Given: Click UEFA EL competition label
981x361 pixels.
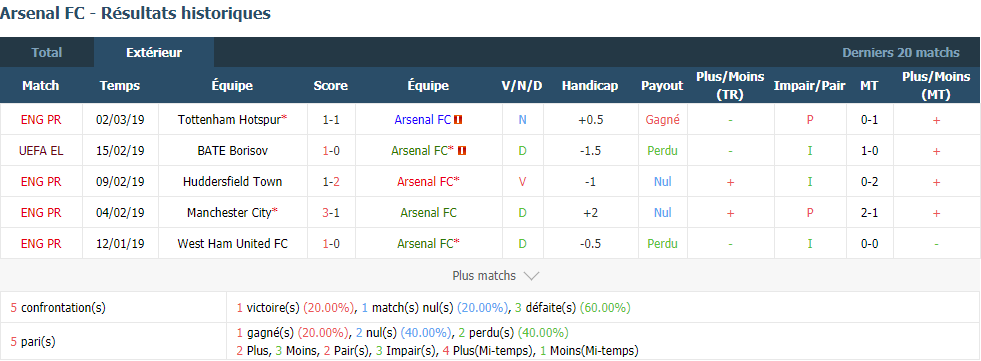Looking at the screenshot, I should 41,151.
